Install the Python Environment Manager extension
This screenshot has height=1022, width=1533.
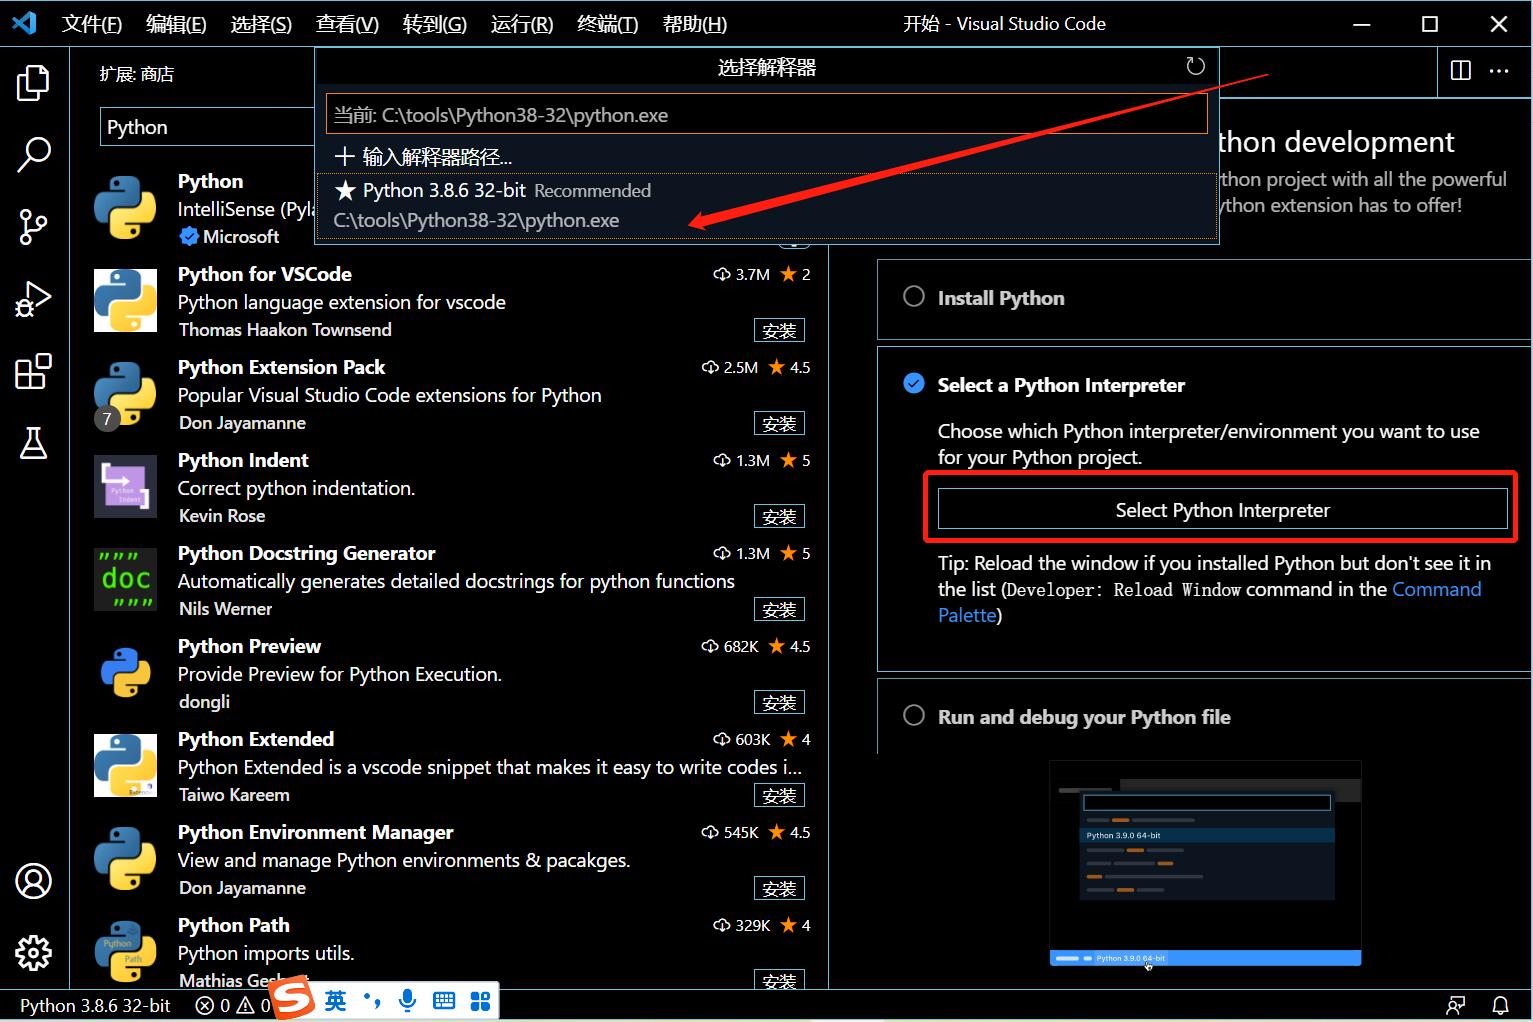click(x=779, y=888)
